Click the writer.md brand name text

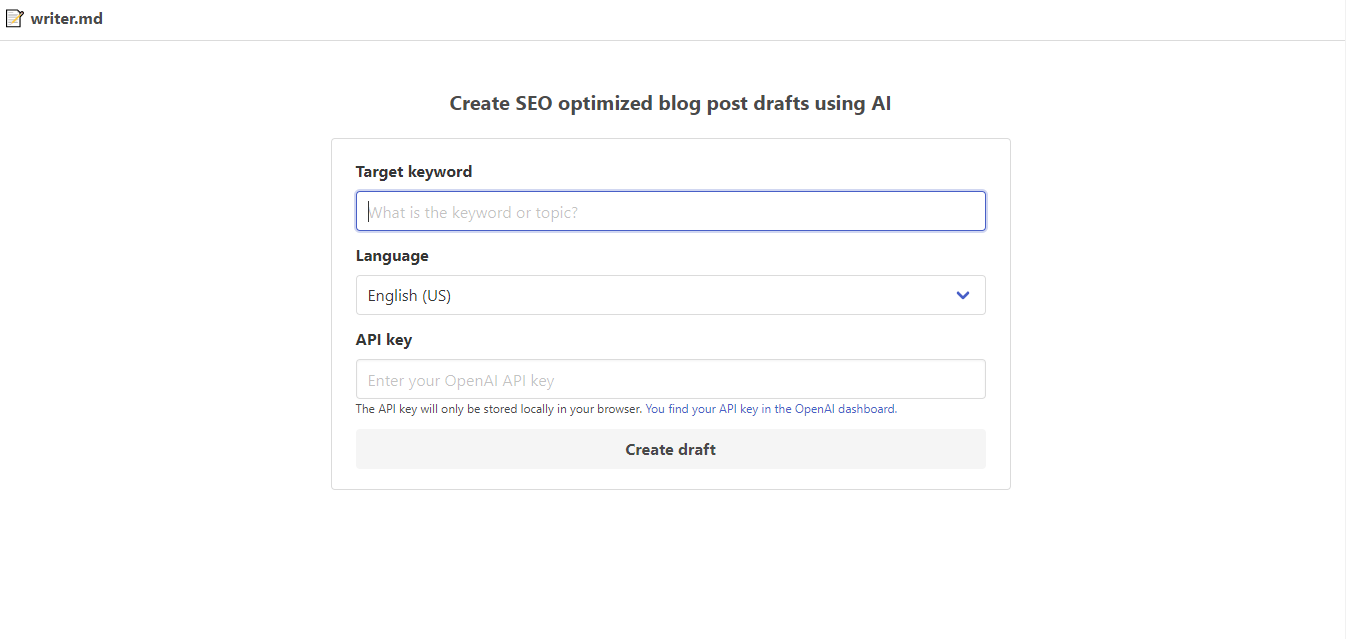(66, 18)
